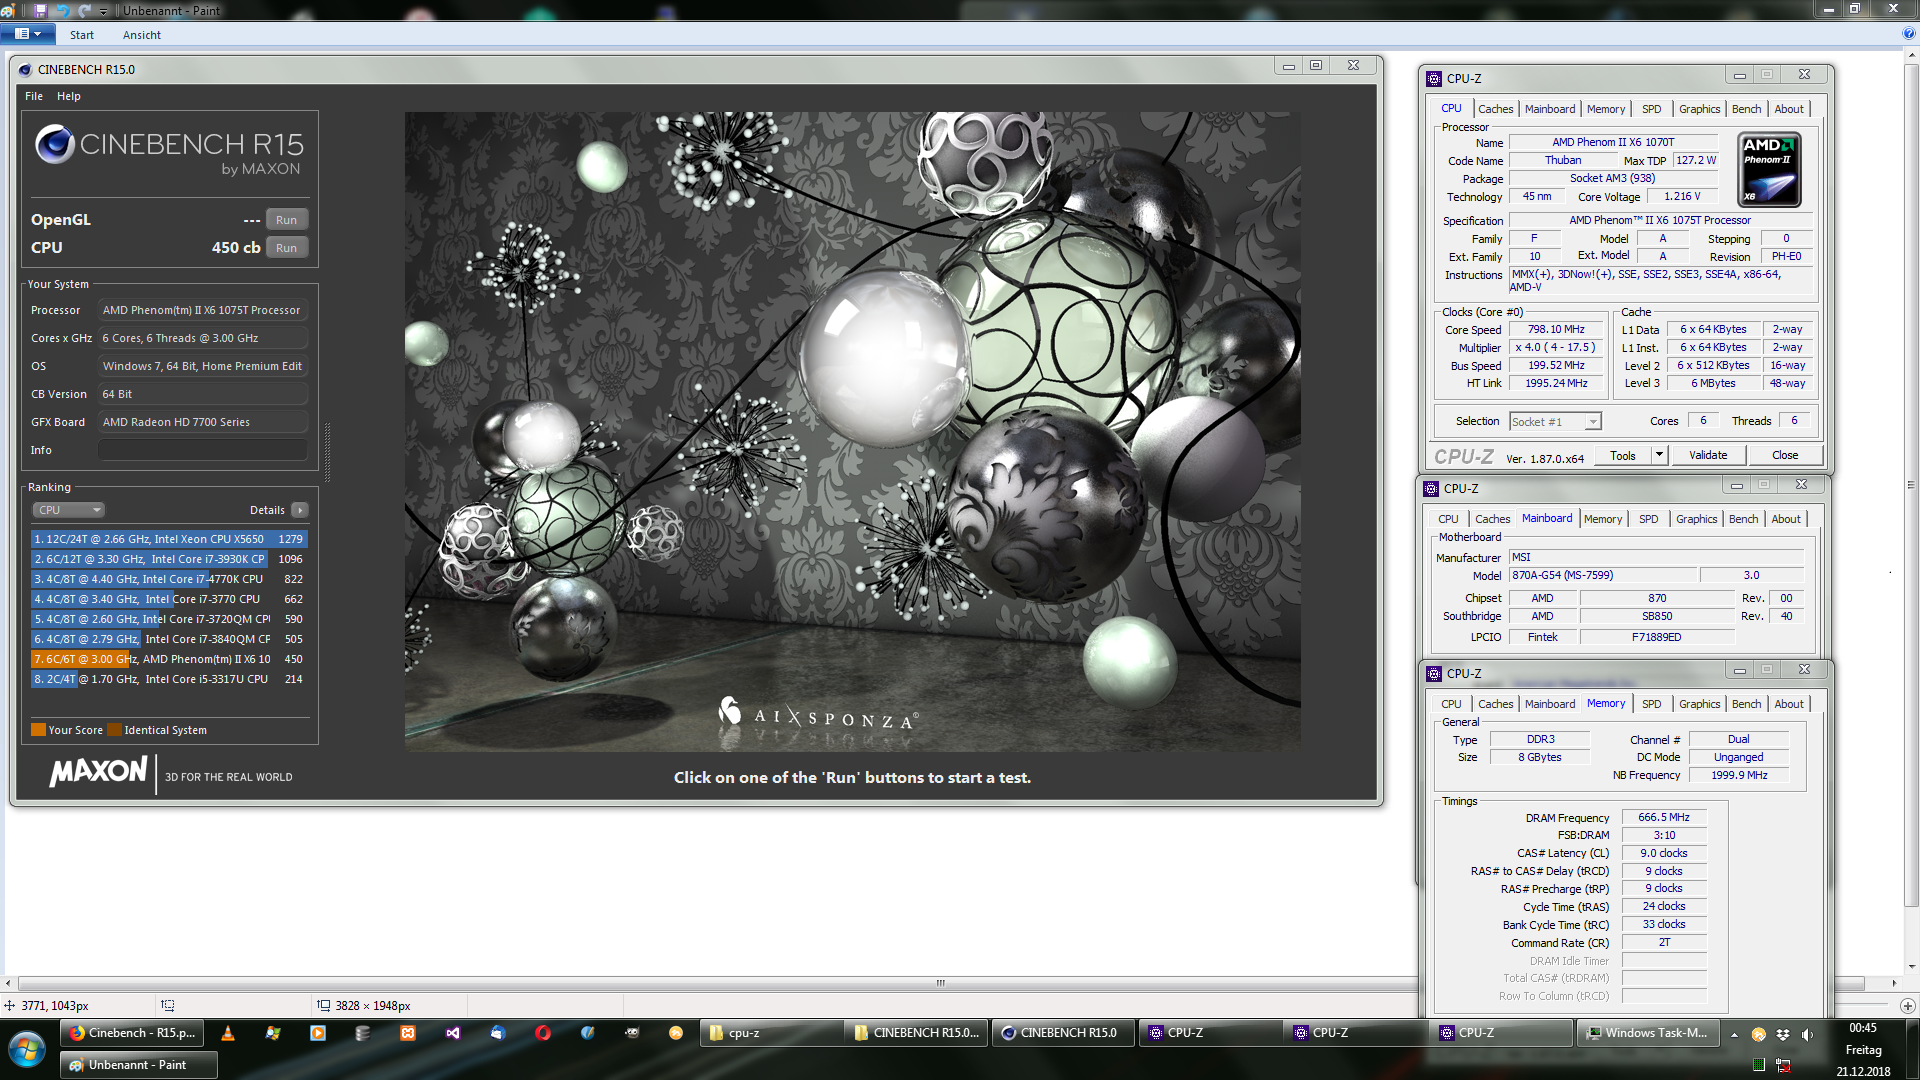Screen dimensions: 1922x1080
Task: Click the rendered scene image in Cinebench
Action: click(852, 431)
